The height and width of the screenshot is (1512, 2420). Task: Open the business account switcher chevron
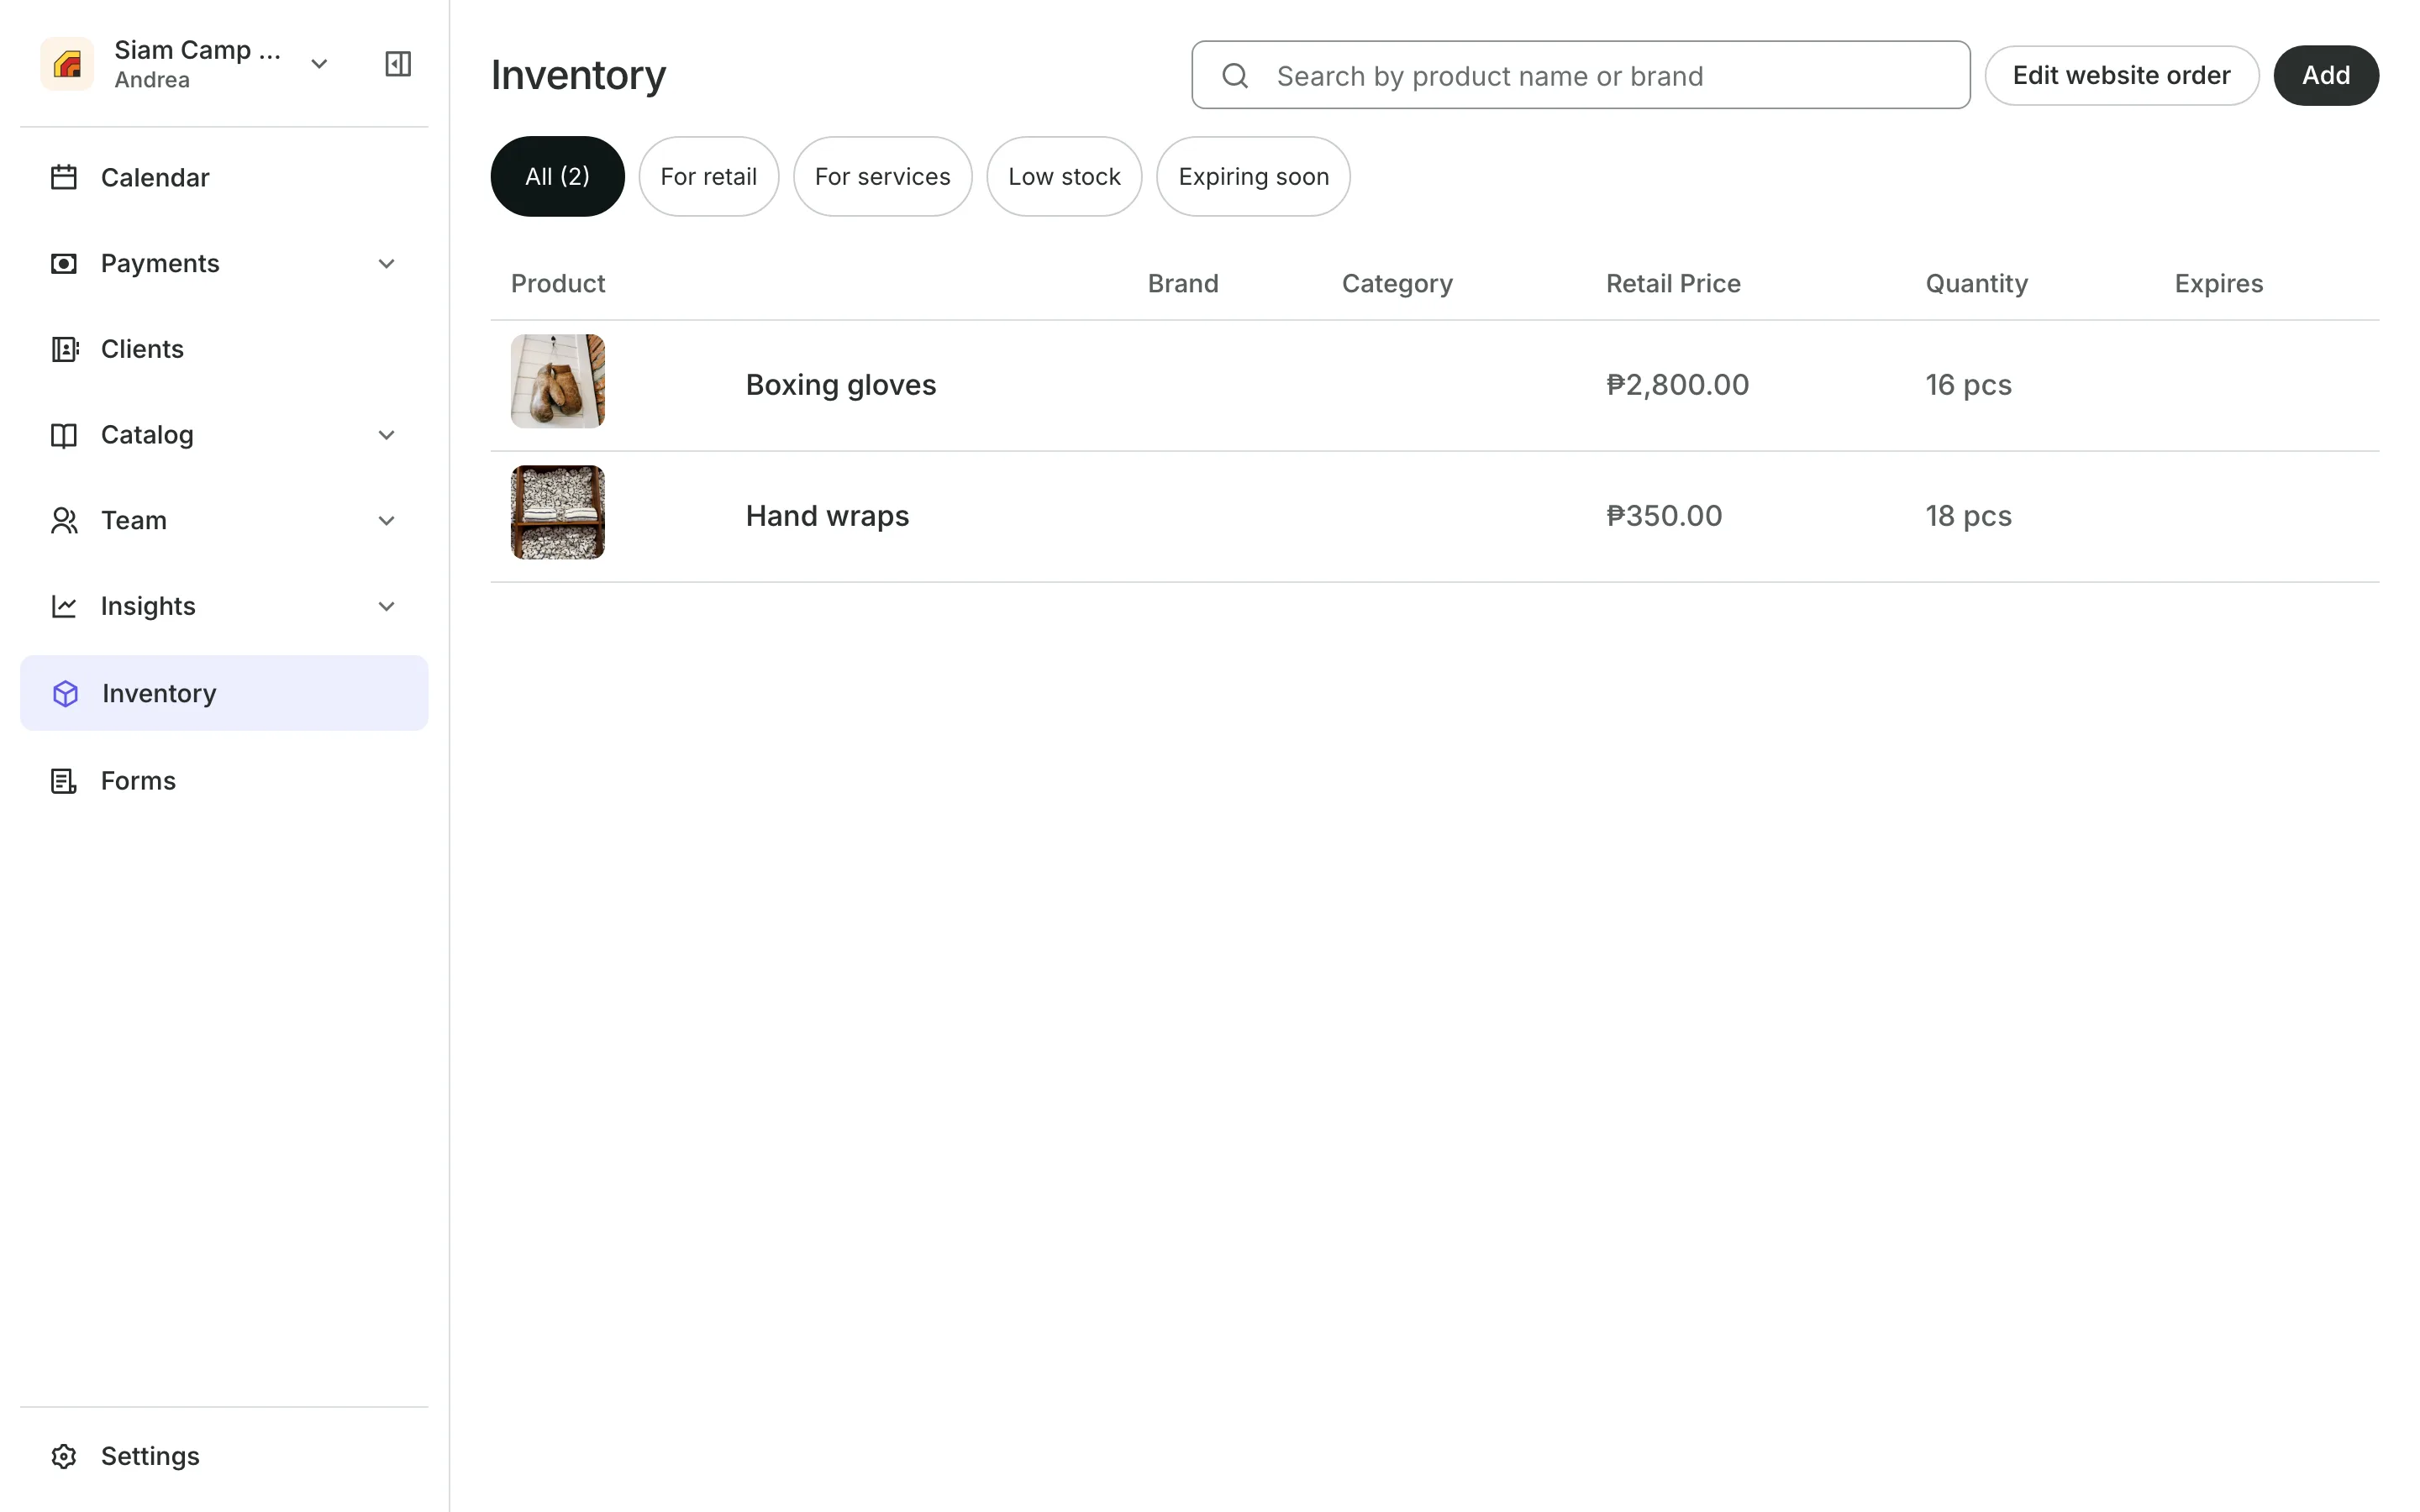[319, 64]
